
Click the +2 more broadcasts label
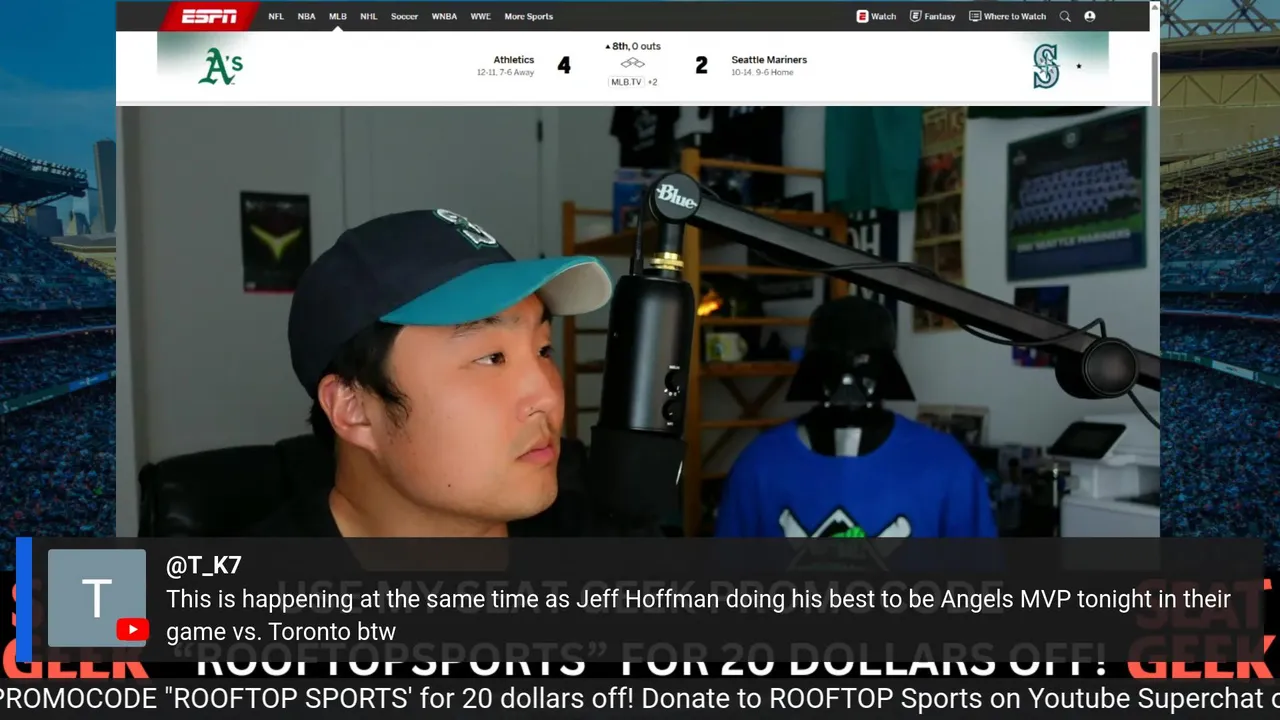[x=653, y=82]
